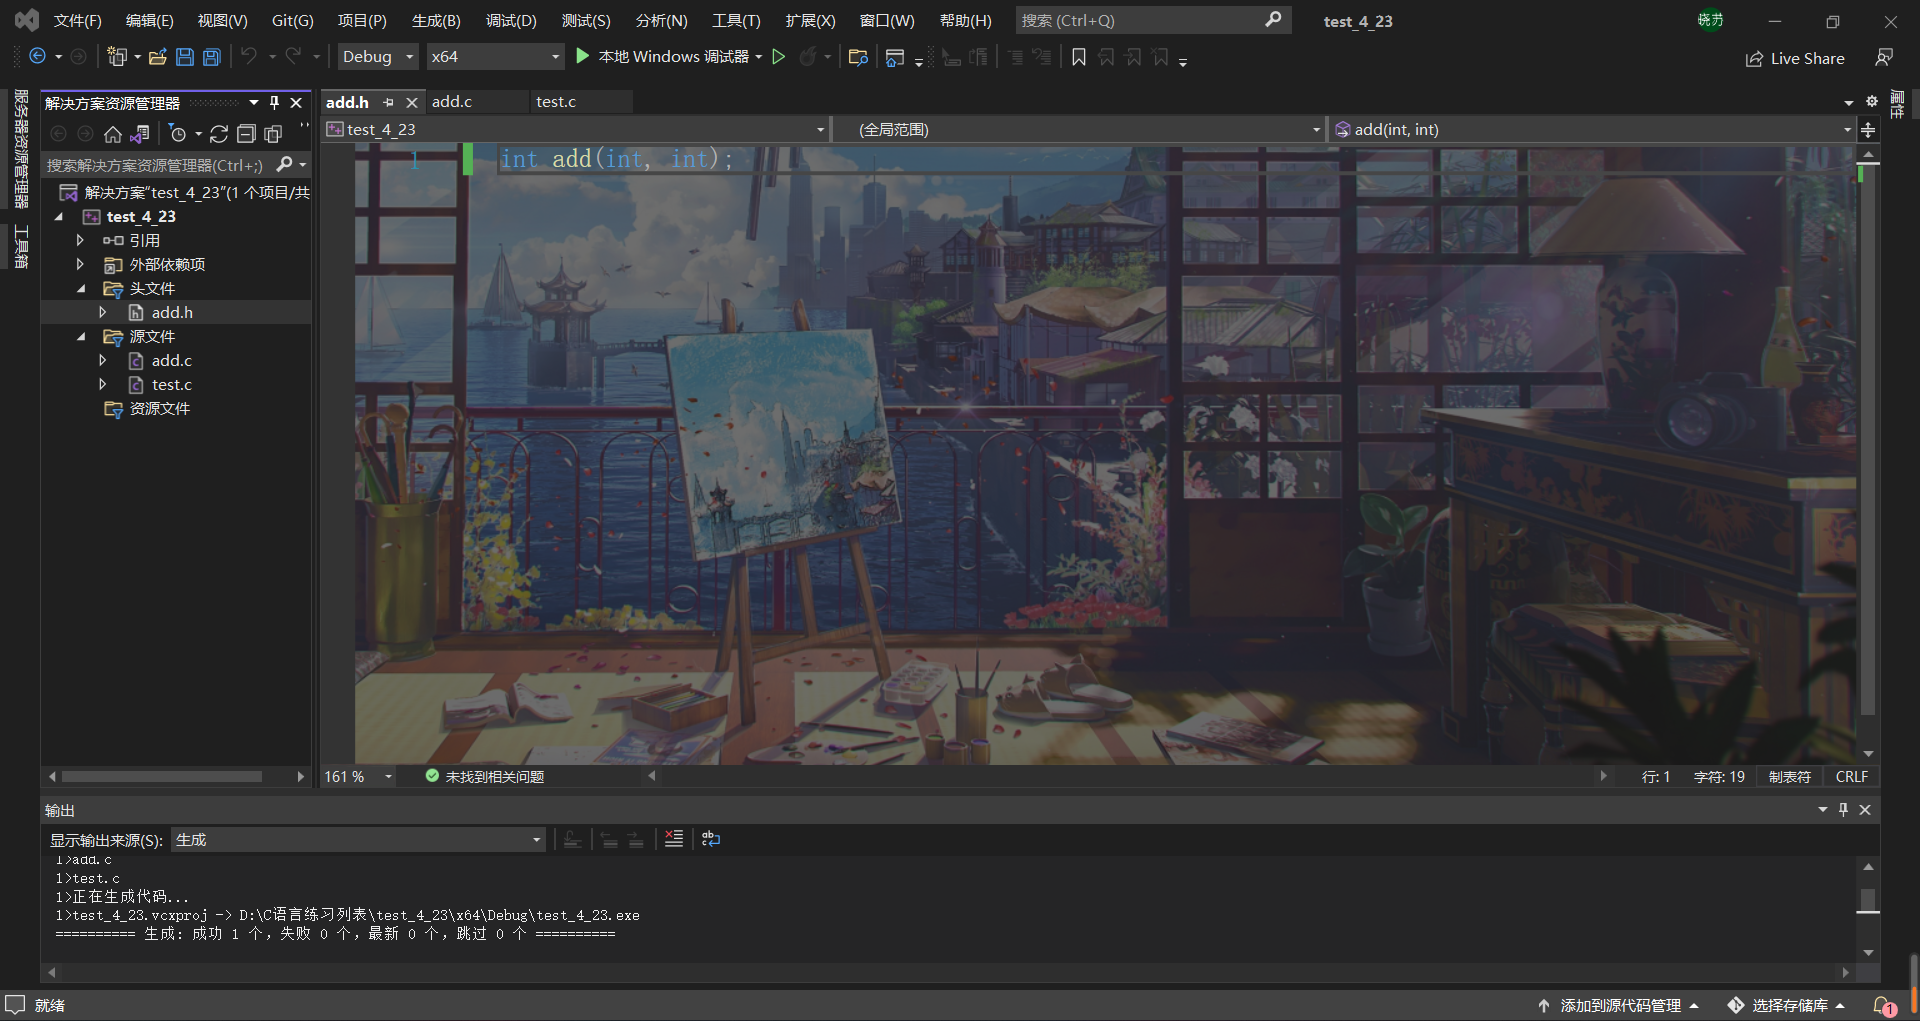Image resolution: width=1920 pixels, height=1021 pixels.
Task: Open the 生成(B) build menu
Action: [436, 21]
